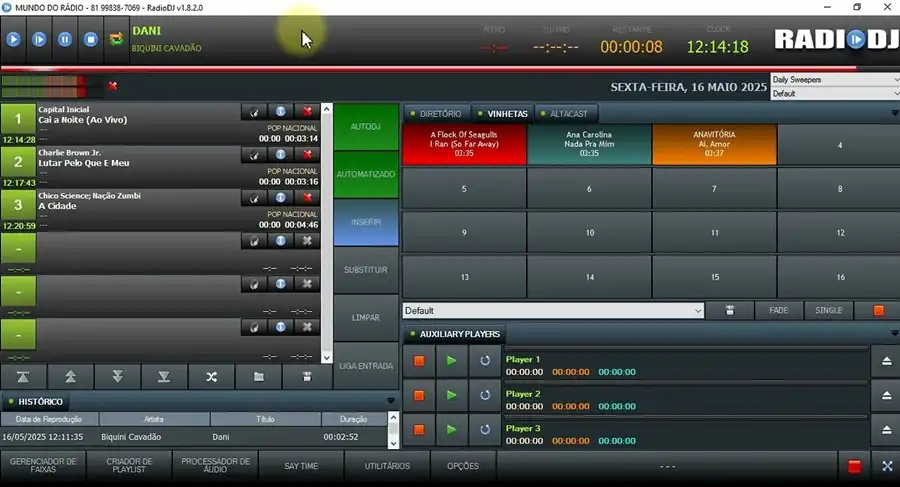Stop the main player
Viewport: 900px width, 487px height.
tap(91, 39)
